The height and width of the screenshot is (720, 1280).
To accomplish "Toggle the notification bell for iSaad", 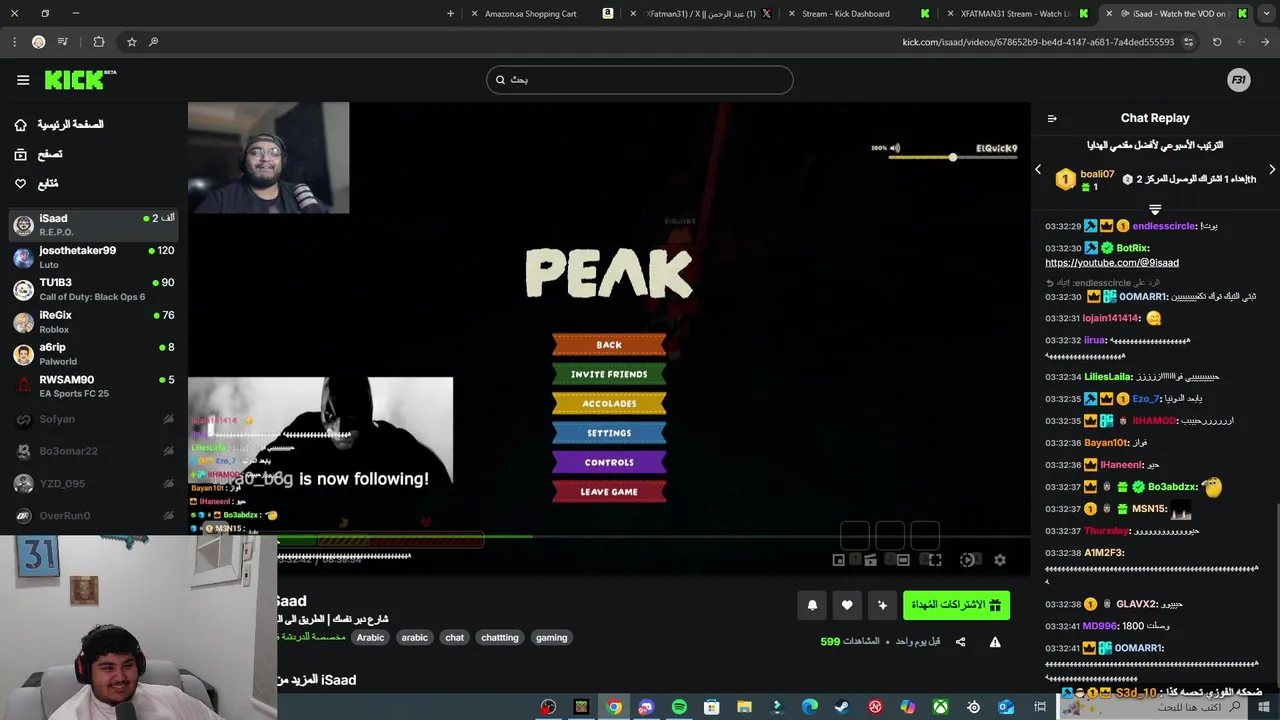I will 812,605.
